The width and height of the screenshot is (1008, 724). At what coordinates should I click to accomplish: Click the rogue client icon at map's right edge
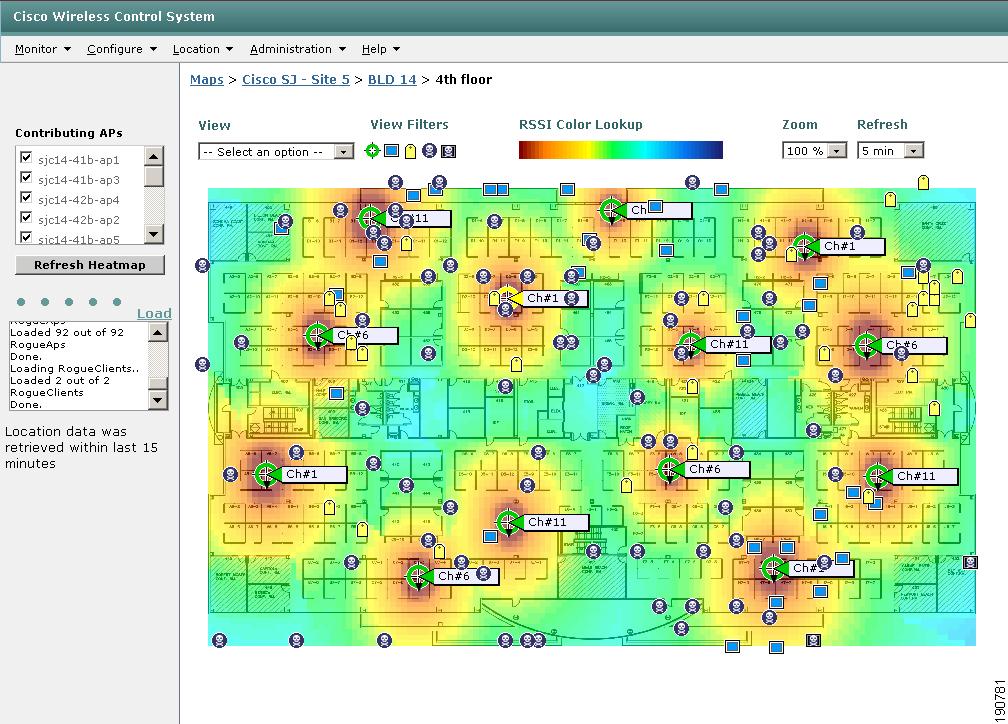tap(970, 563)
